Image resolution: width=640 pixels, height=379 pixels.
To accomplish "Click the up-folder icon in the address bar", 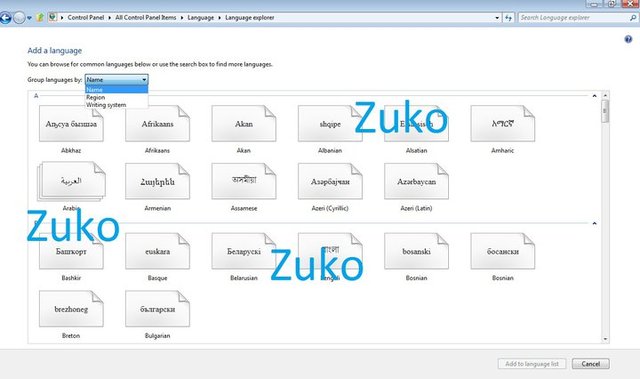I will pyautogui.click(x=40, y=18).
